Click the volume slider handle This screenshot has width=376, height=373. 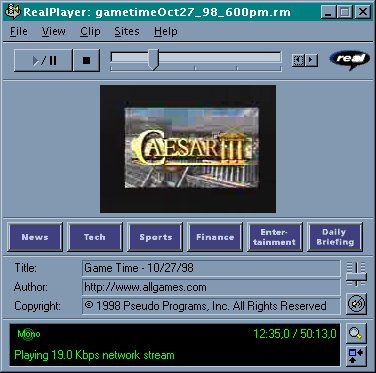point(356,277)
